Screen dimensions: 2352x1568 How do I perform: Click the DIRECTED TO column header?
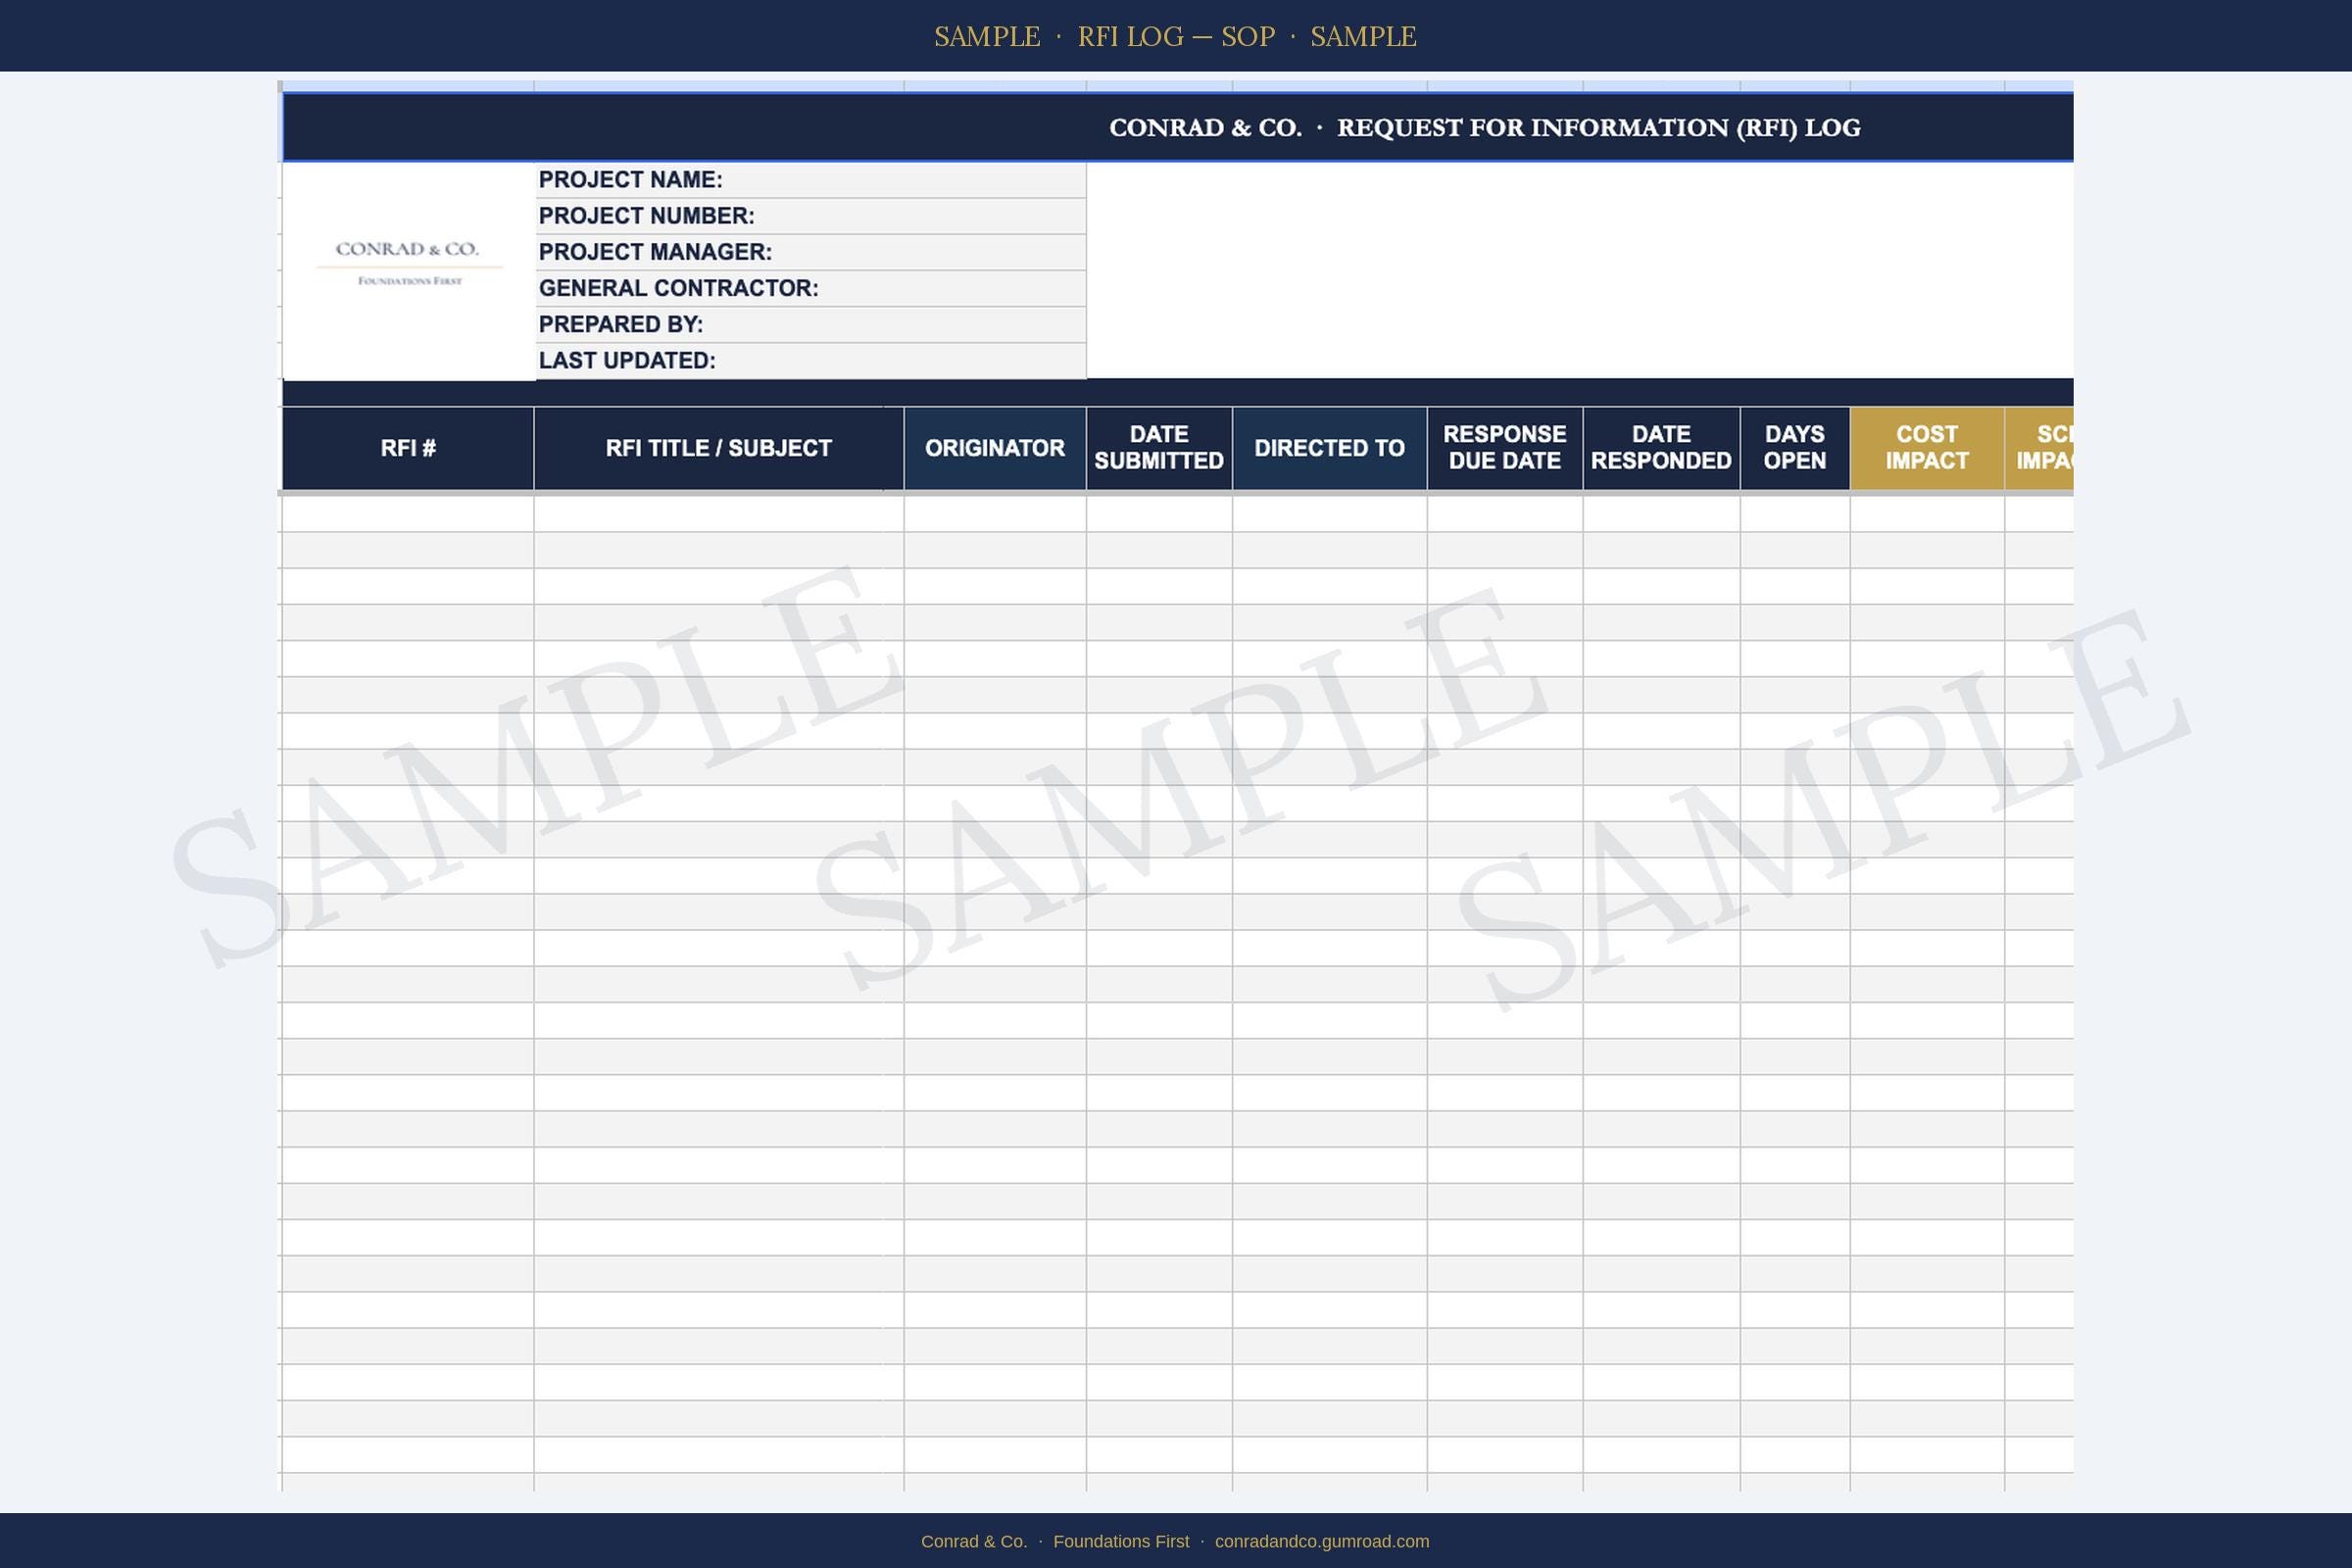point(1330,448)
